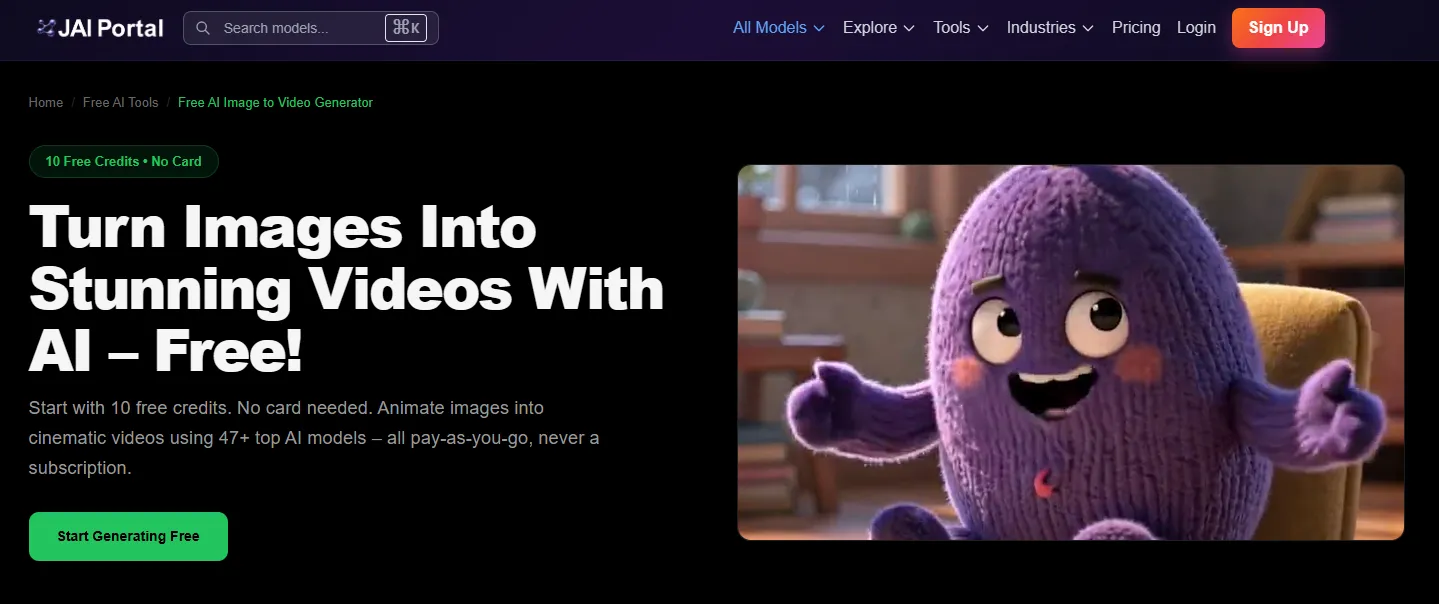
Task: Click the purple knitted character video preview
Action: click(1071, 352)
